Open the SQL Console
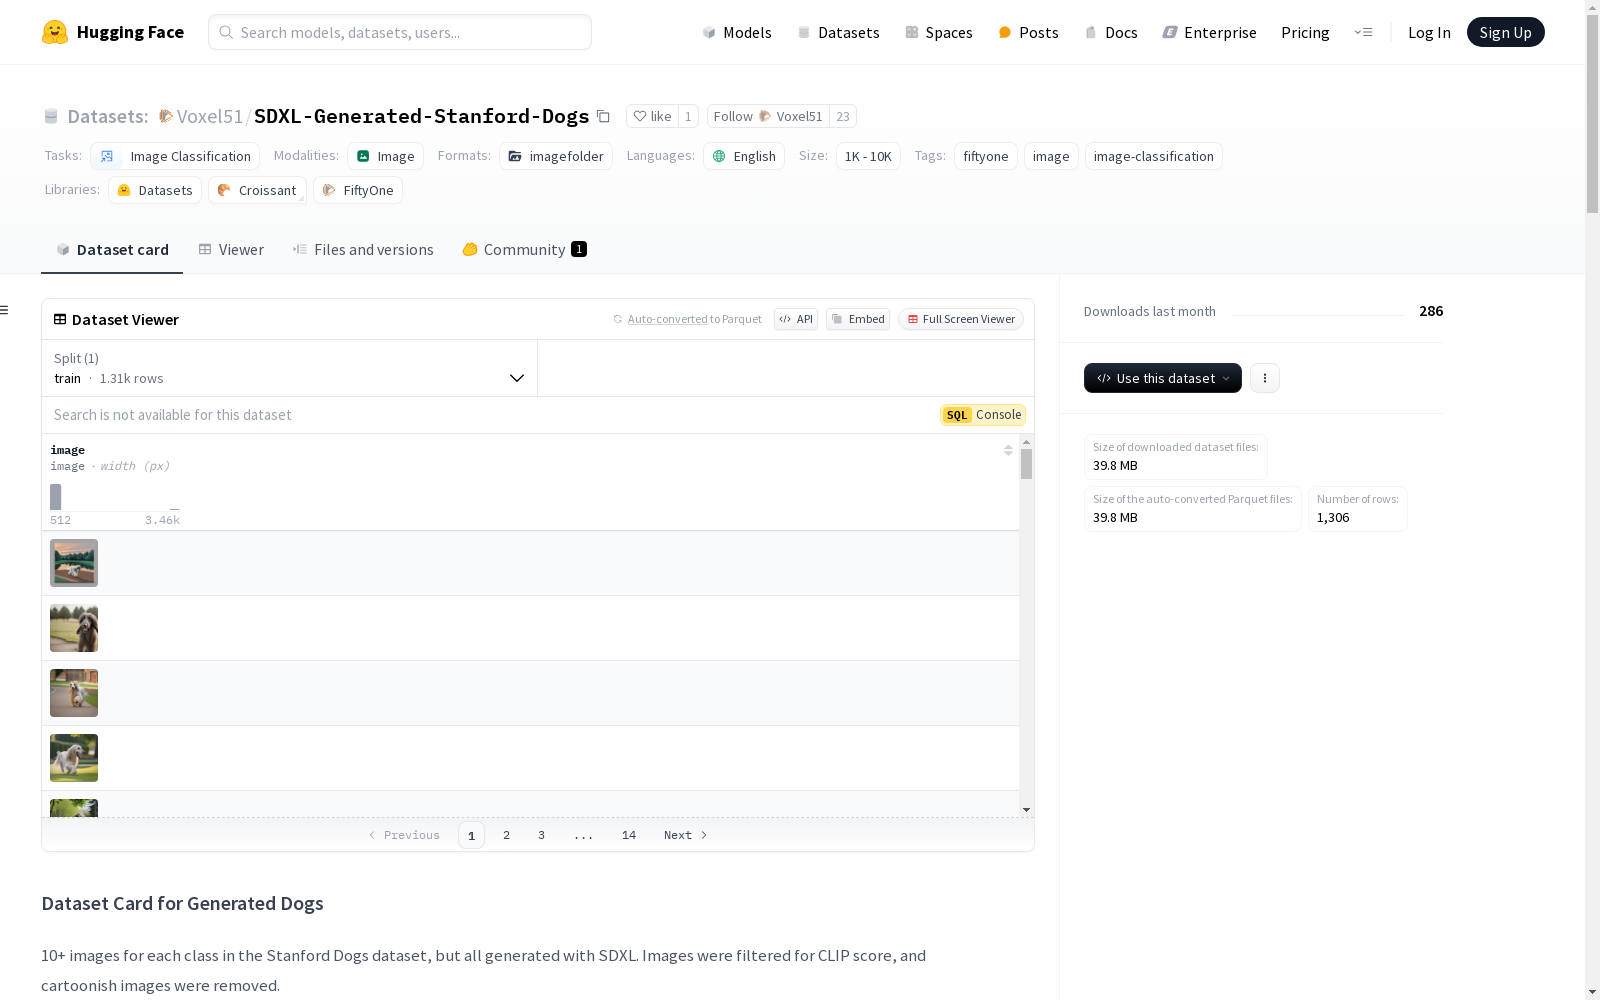 point(983,415)
